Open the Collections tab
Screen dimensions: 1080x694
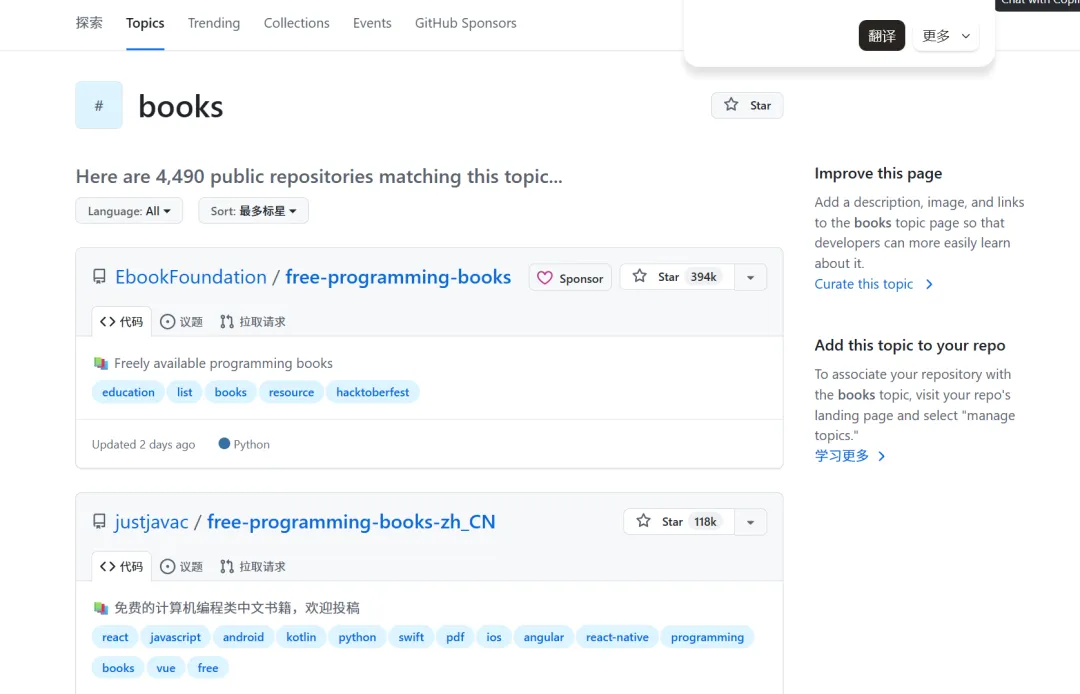point(297,23)
